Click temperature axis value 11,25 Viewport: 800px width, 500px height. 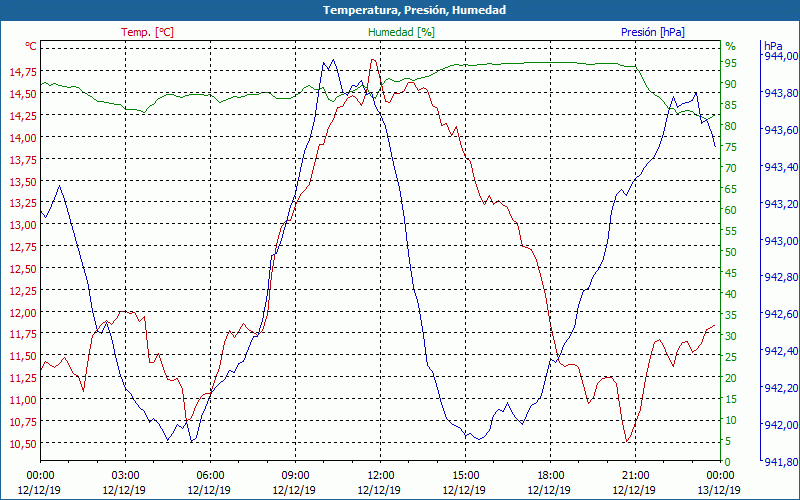click(x=23, y=378)
